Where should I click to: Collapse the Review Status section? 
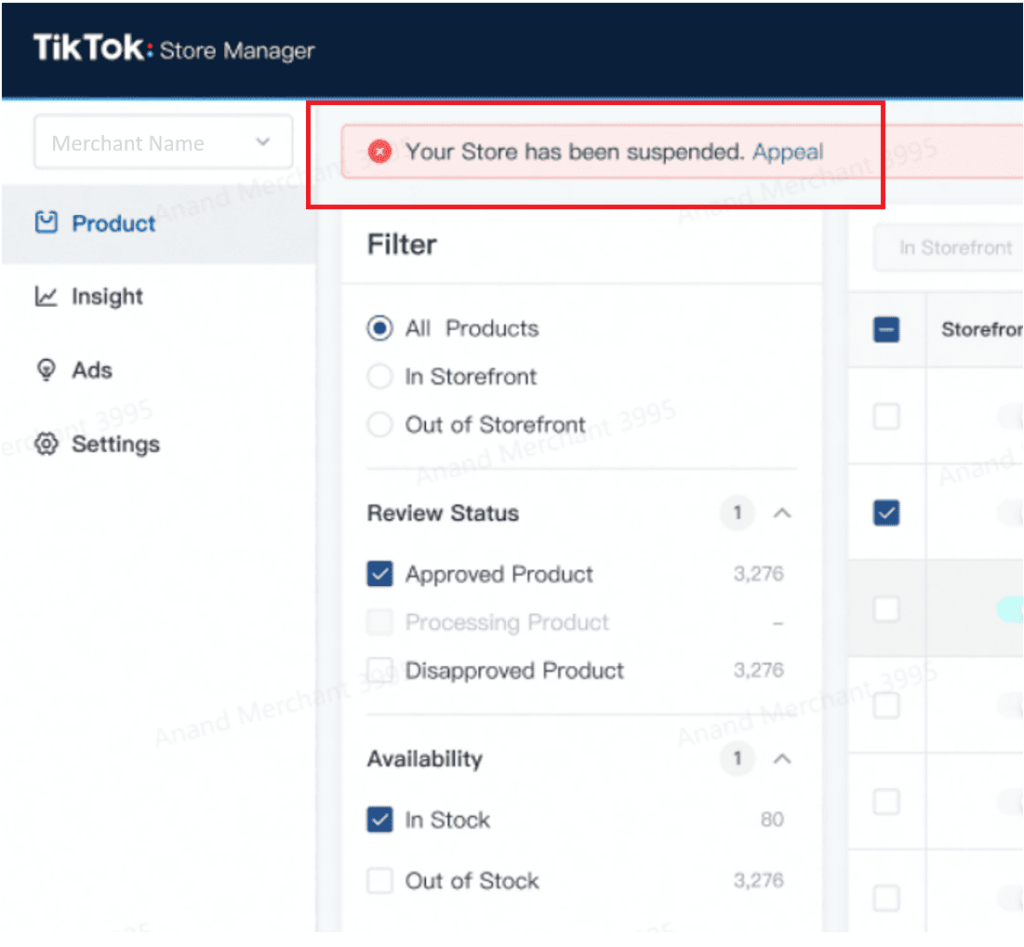783,513
